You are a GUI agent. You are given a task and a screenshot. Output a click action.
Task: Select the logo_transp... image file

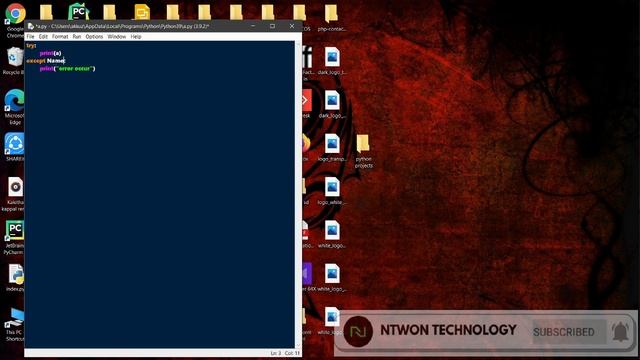(x=332, y=148)
